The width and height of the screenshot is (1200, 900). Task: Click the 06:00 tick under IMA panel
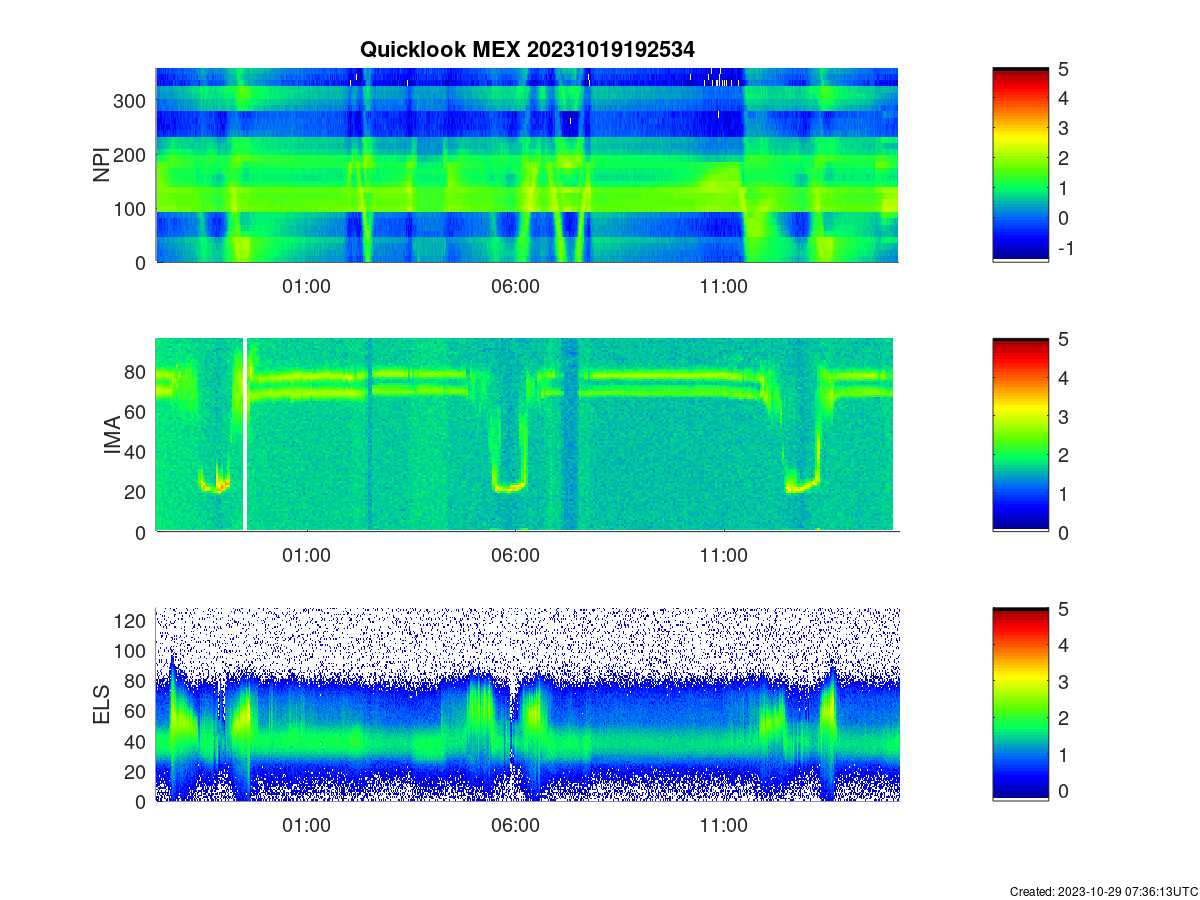(x=515, y=555)
